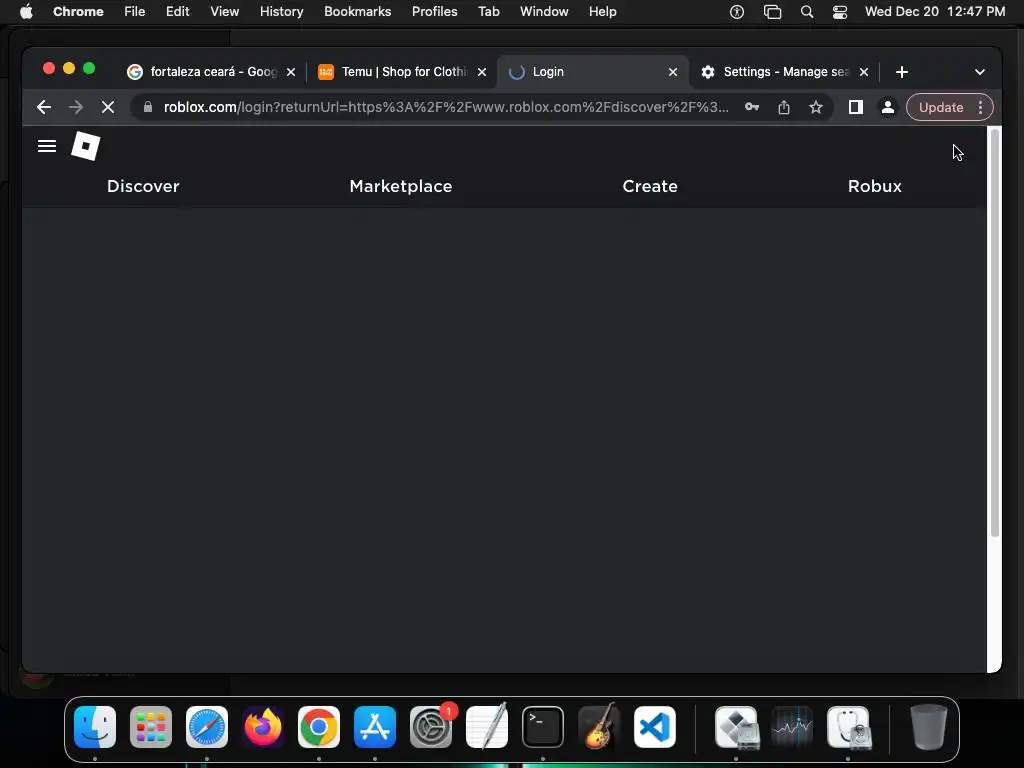
Task: Close the Login tab
Action: pyautogui.click(x=673, y=72)
